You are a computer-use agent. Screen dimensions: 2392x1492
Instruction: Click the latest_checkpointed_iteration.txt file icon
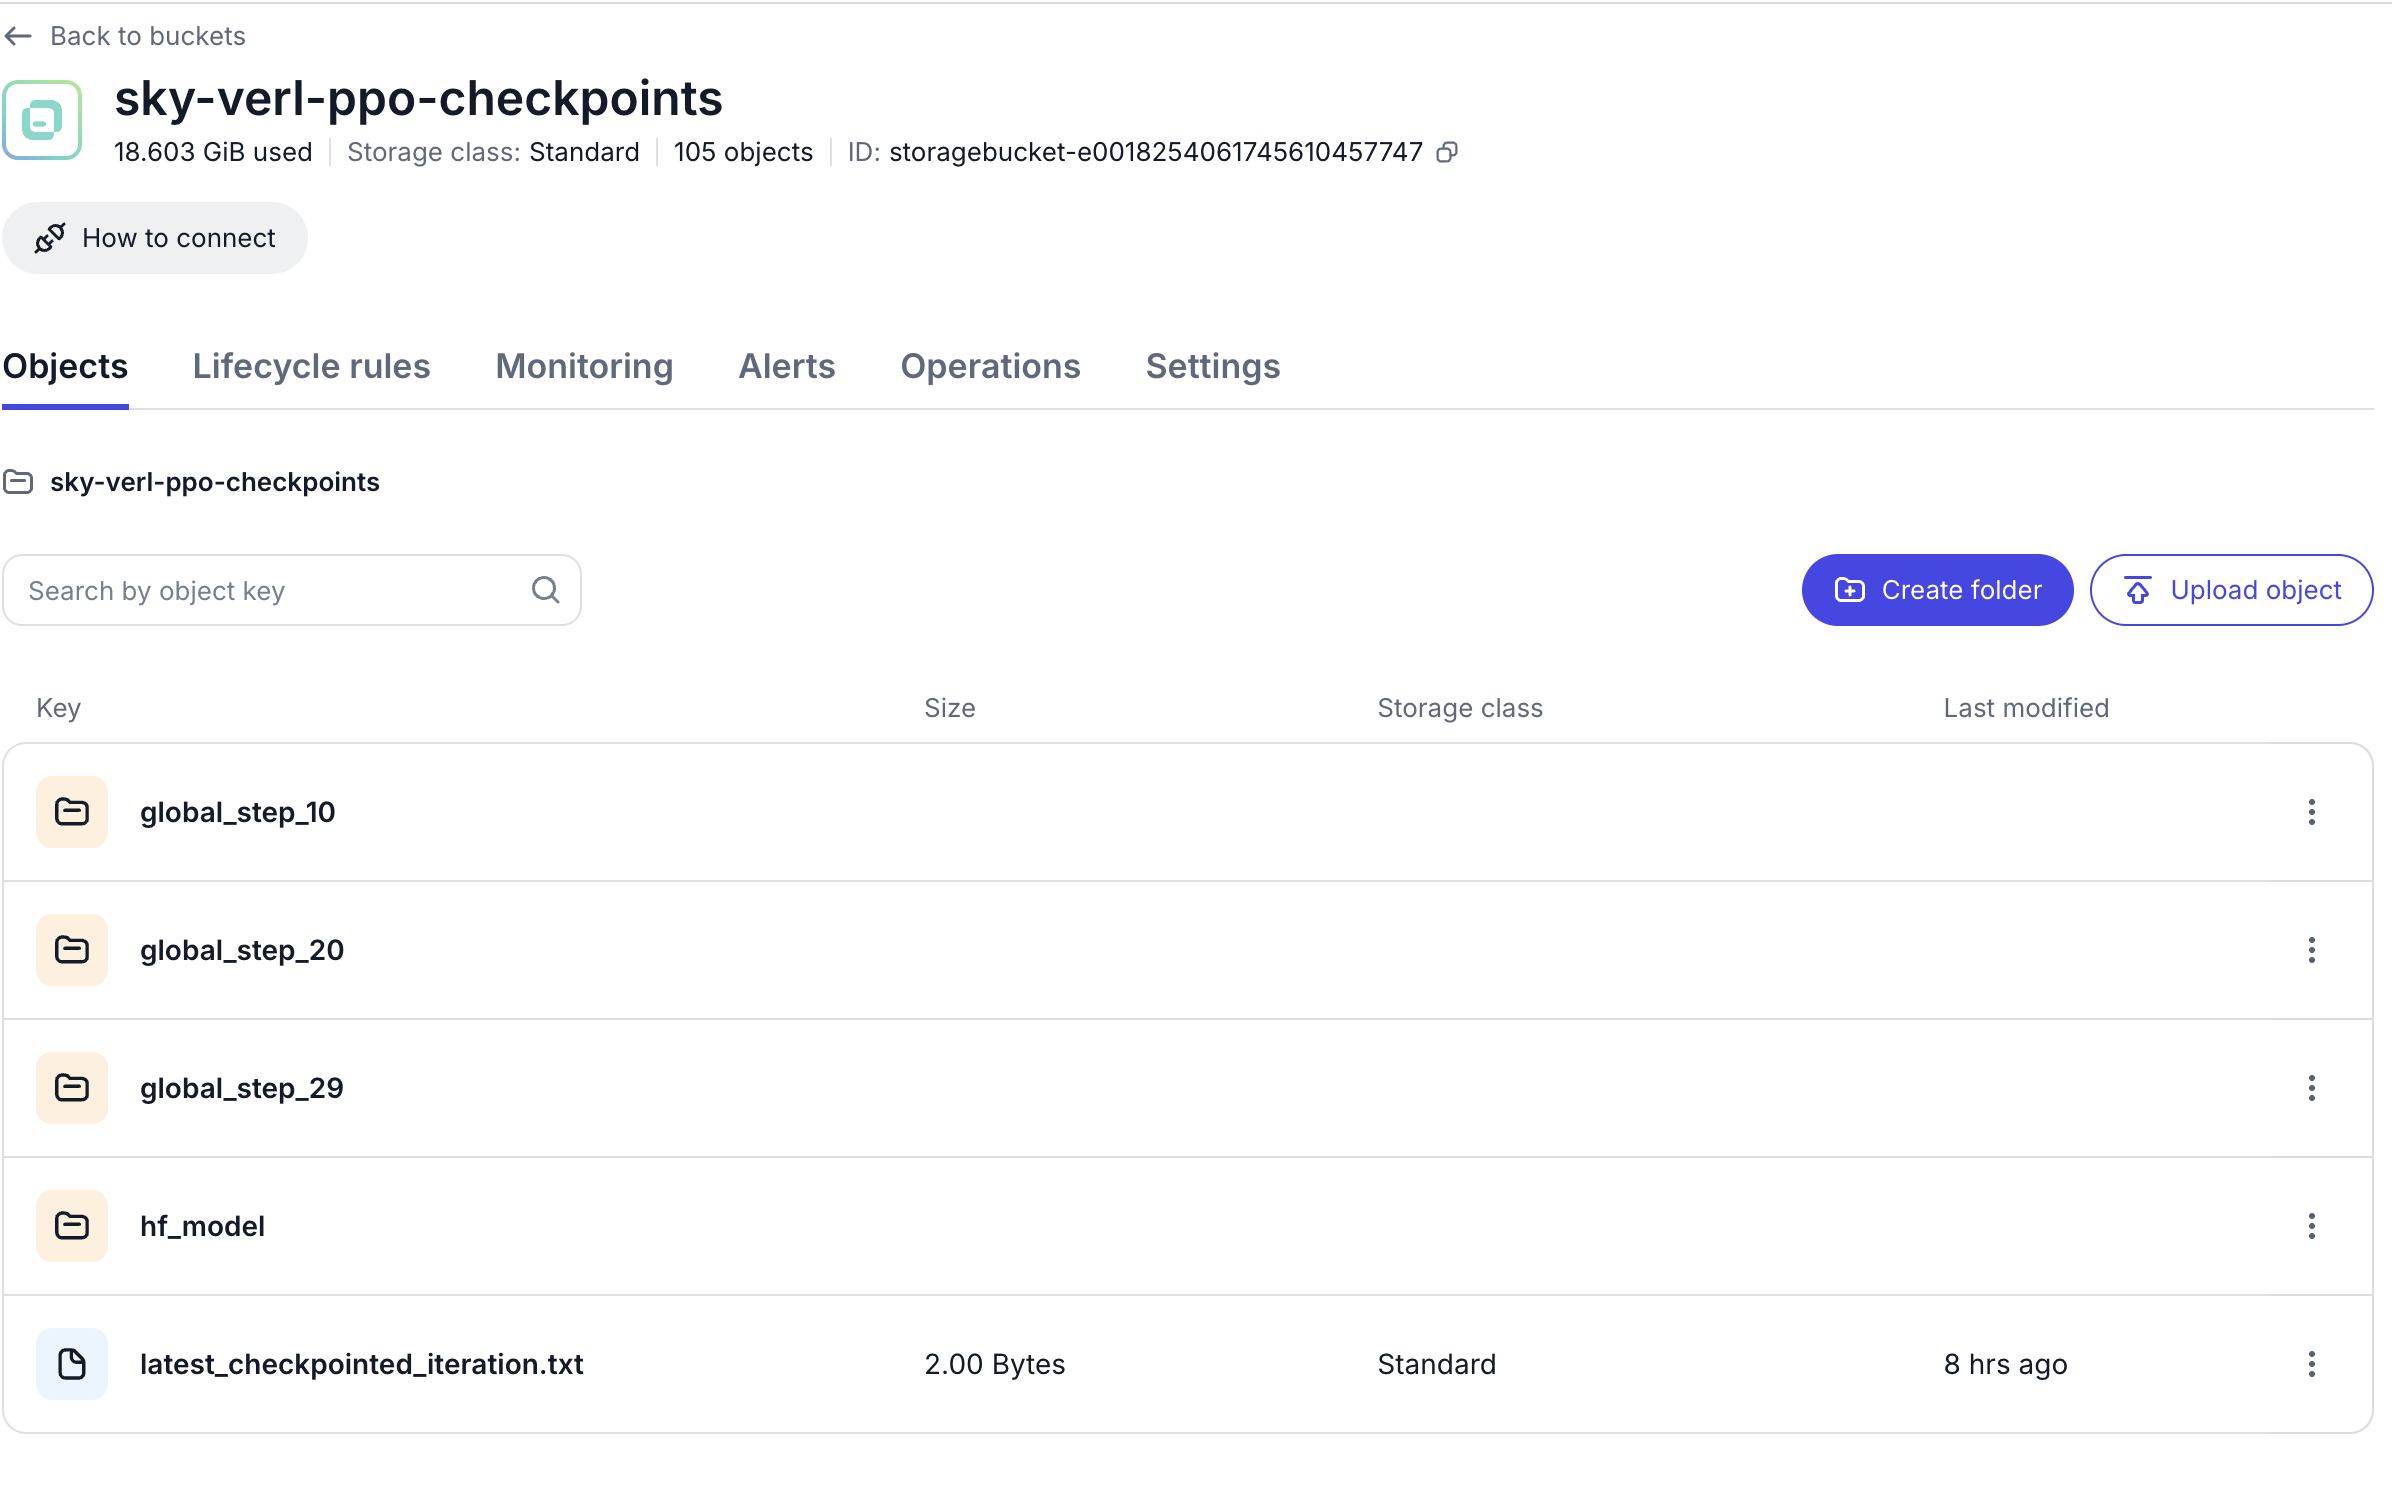[72, 1364]
